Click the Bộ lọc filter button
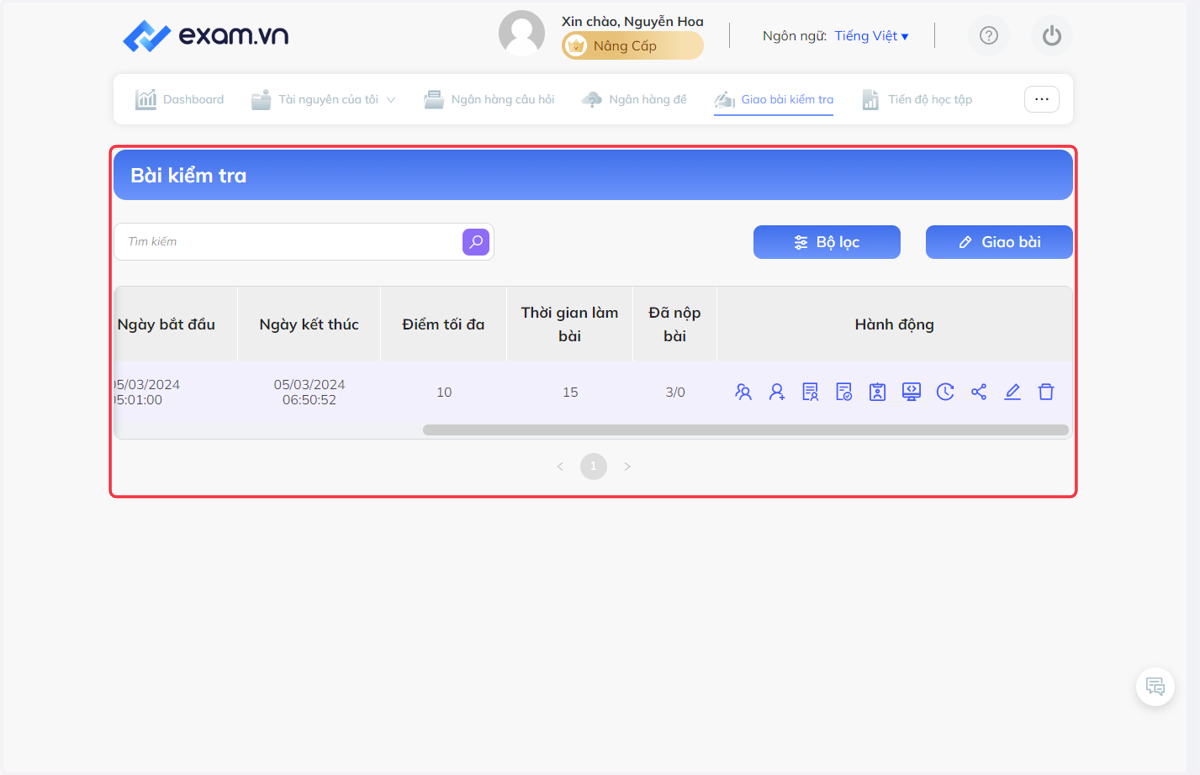The height and width of the screenshot is (775, 1200). [x=827, y=242]
